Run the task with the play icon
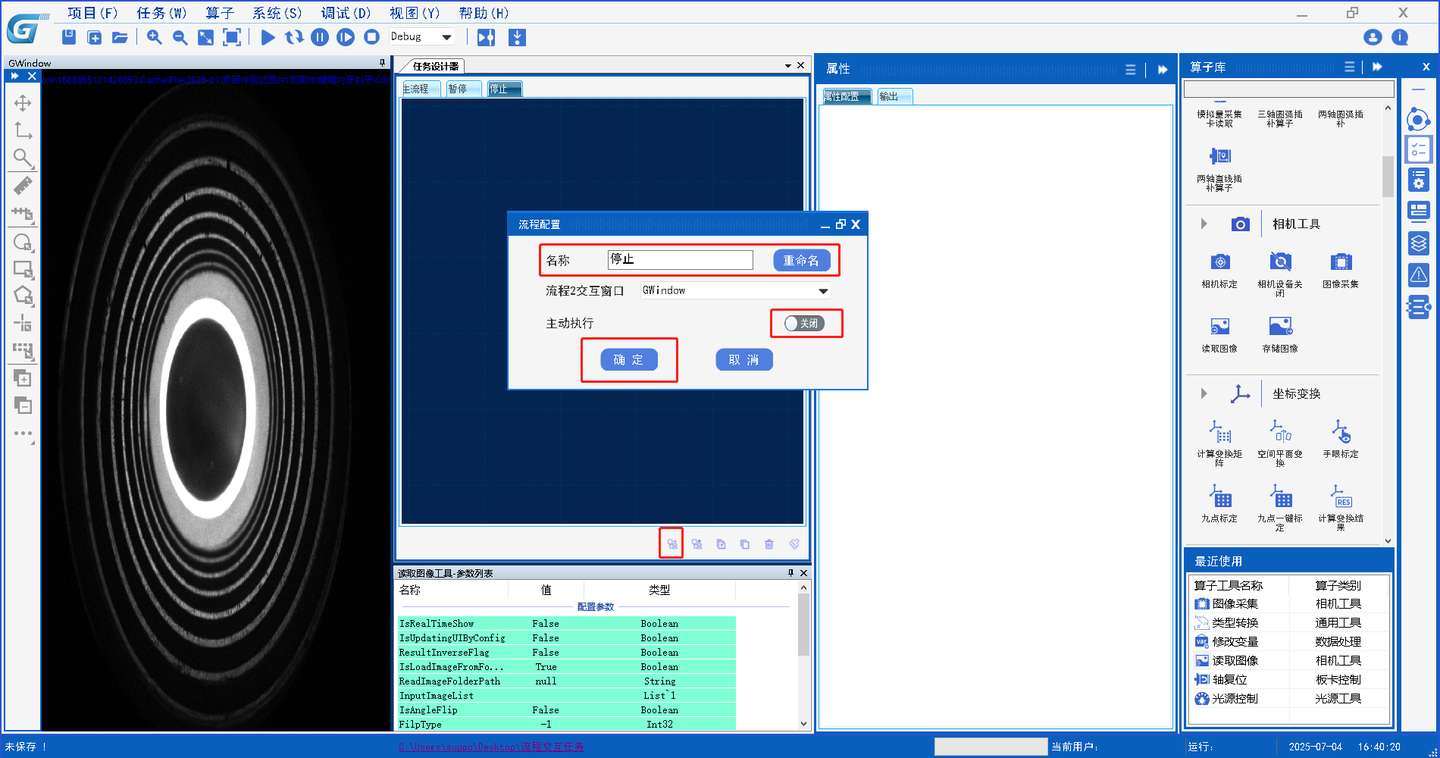Screen dimensions: 1440x758 click(x=268, y=37)
